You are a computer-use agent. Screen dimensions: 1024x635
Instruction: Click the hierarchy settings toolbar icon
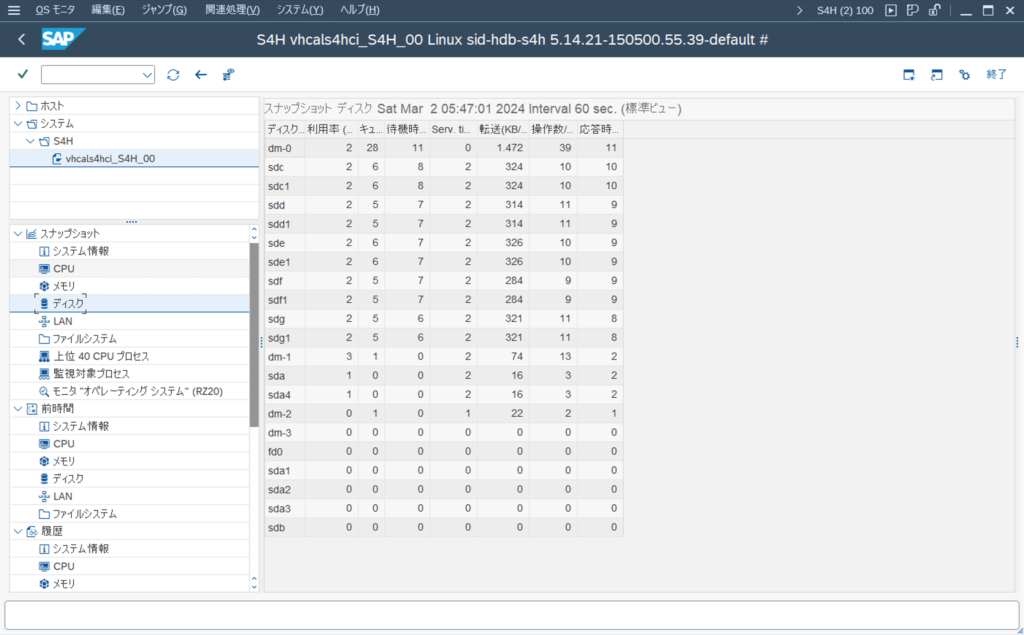point(229,75)
